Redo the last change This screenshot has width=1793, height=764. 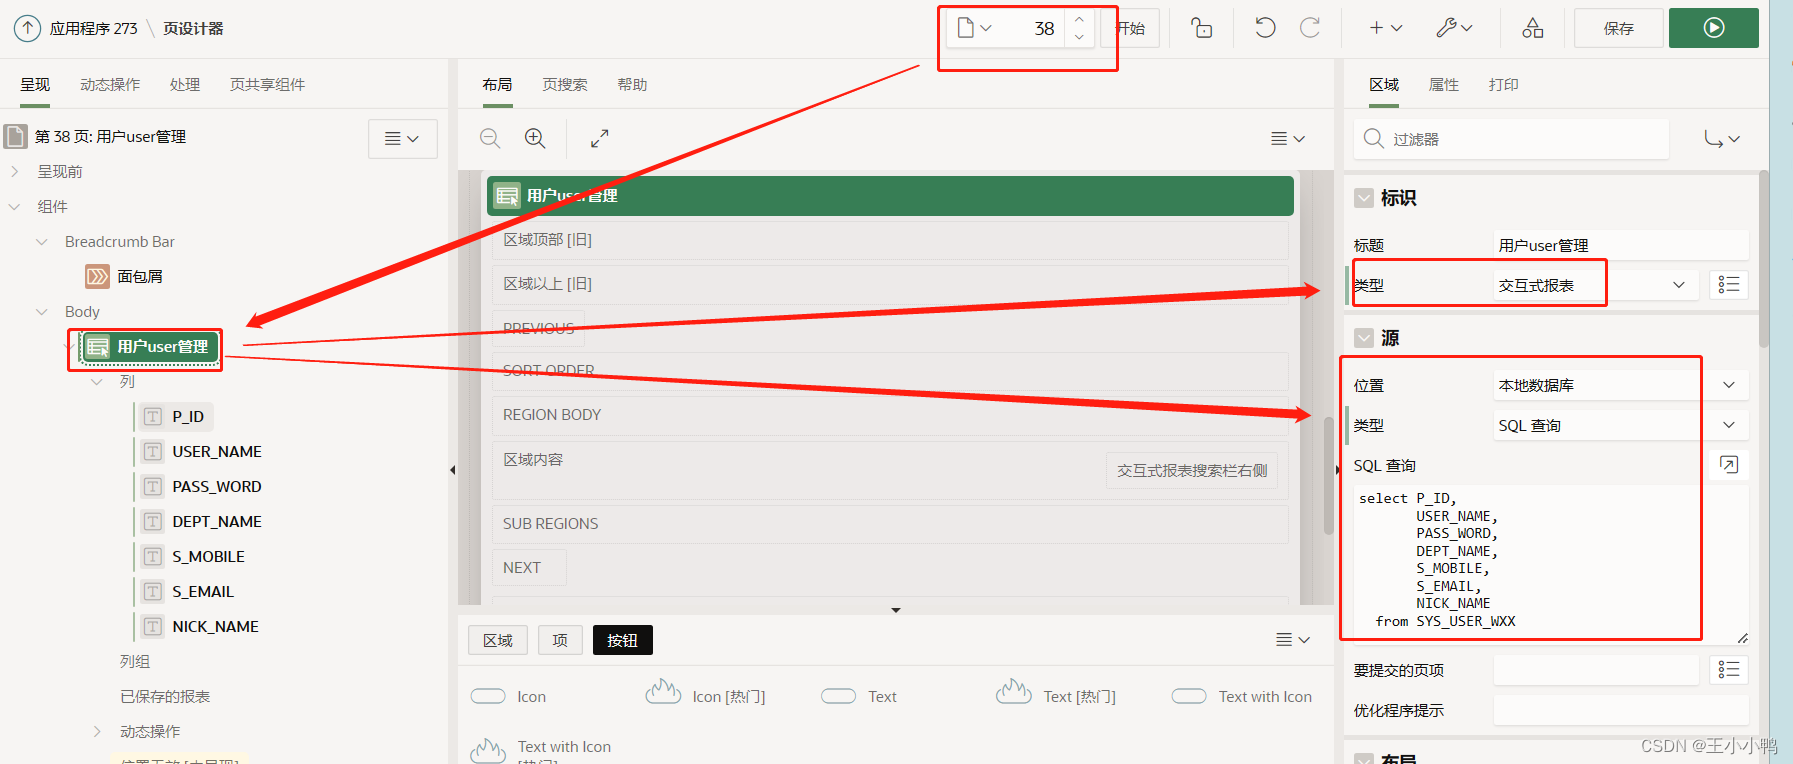click(x=1310, y=28)
